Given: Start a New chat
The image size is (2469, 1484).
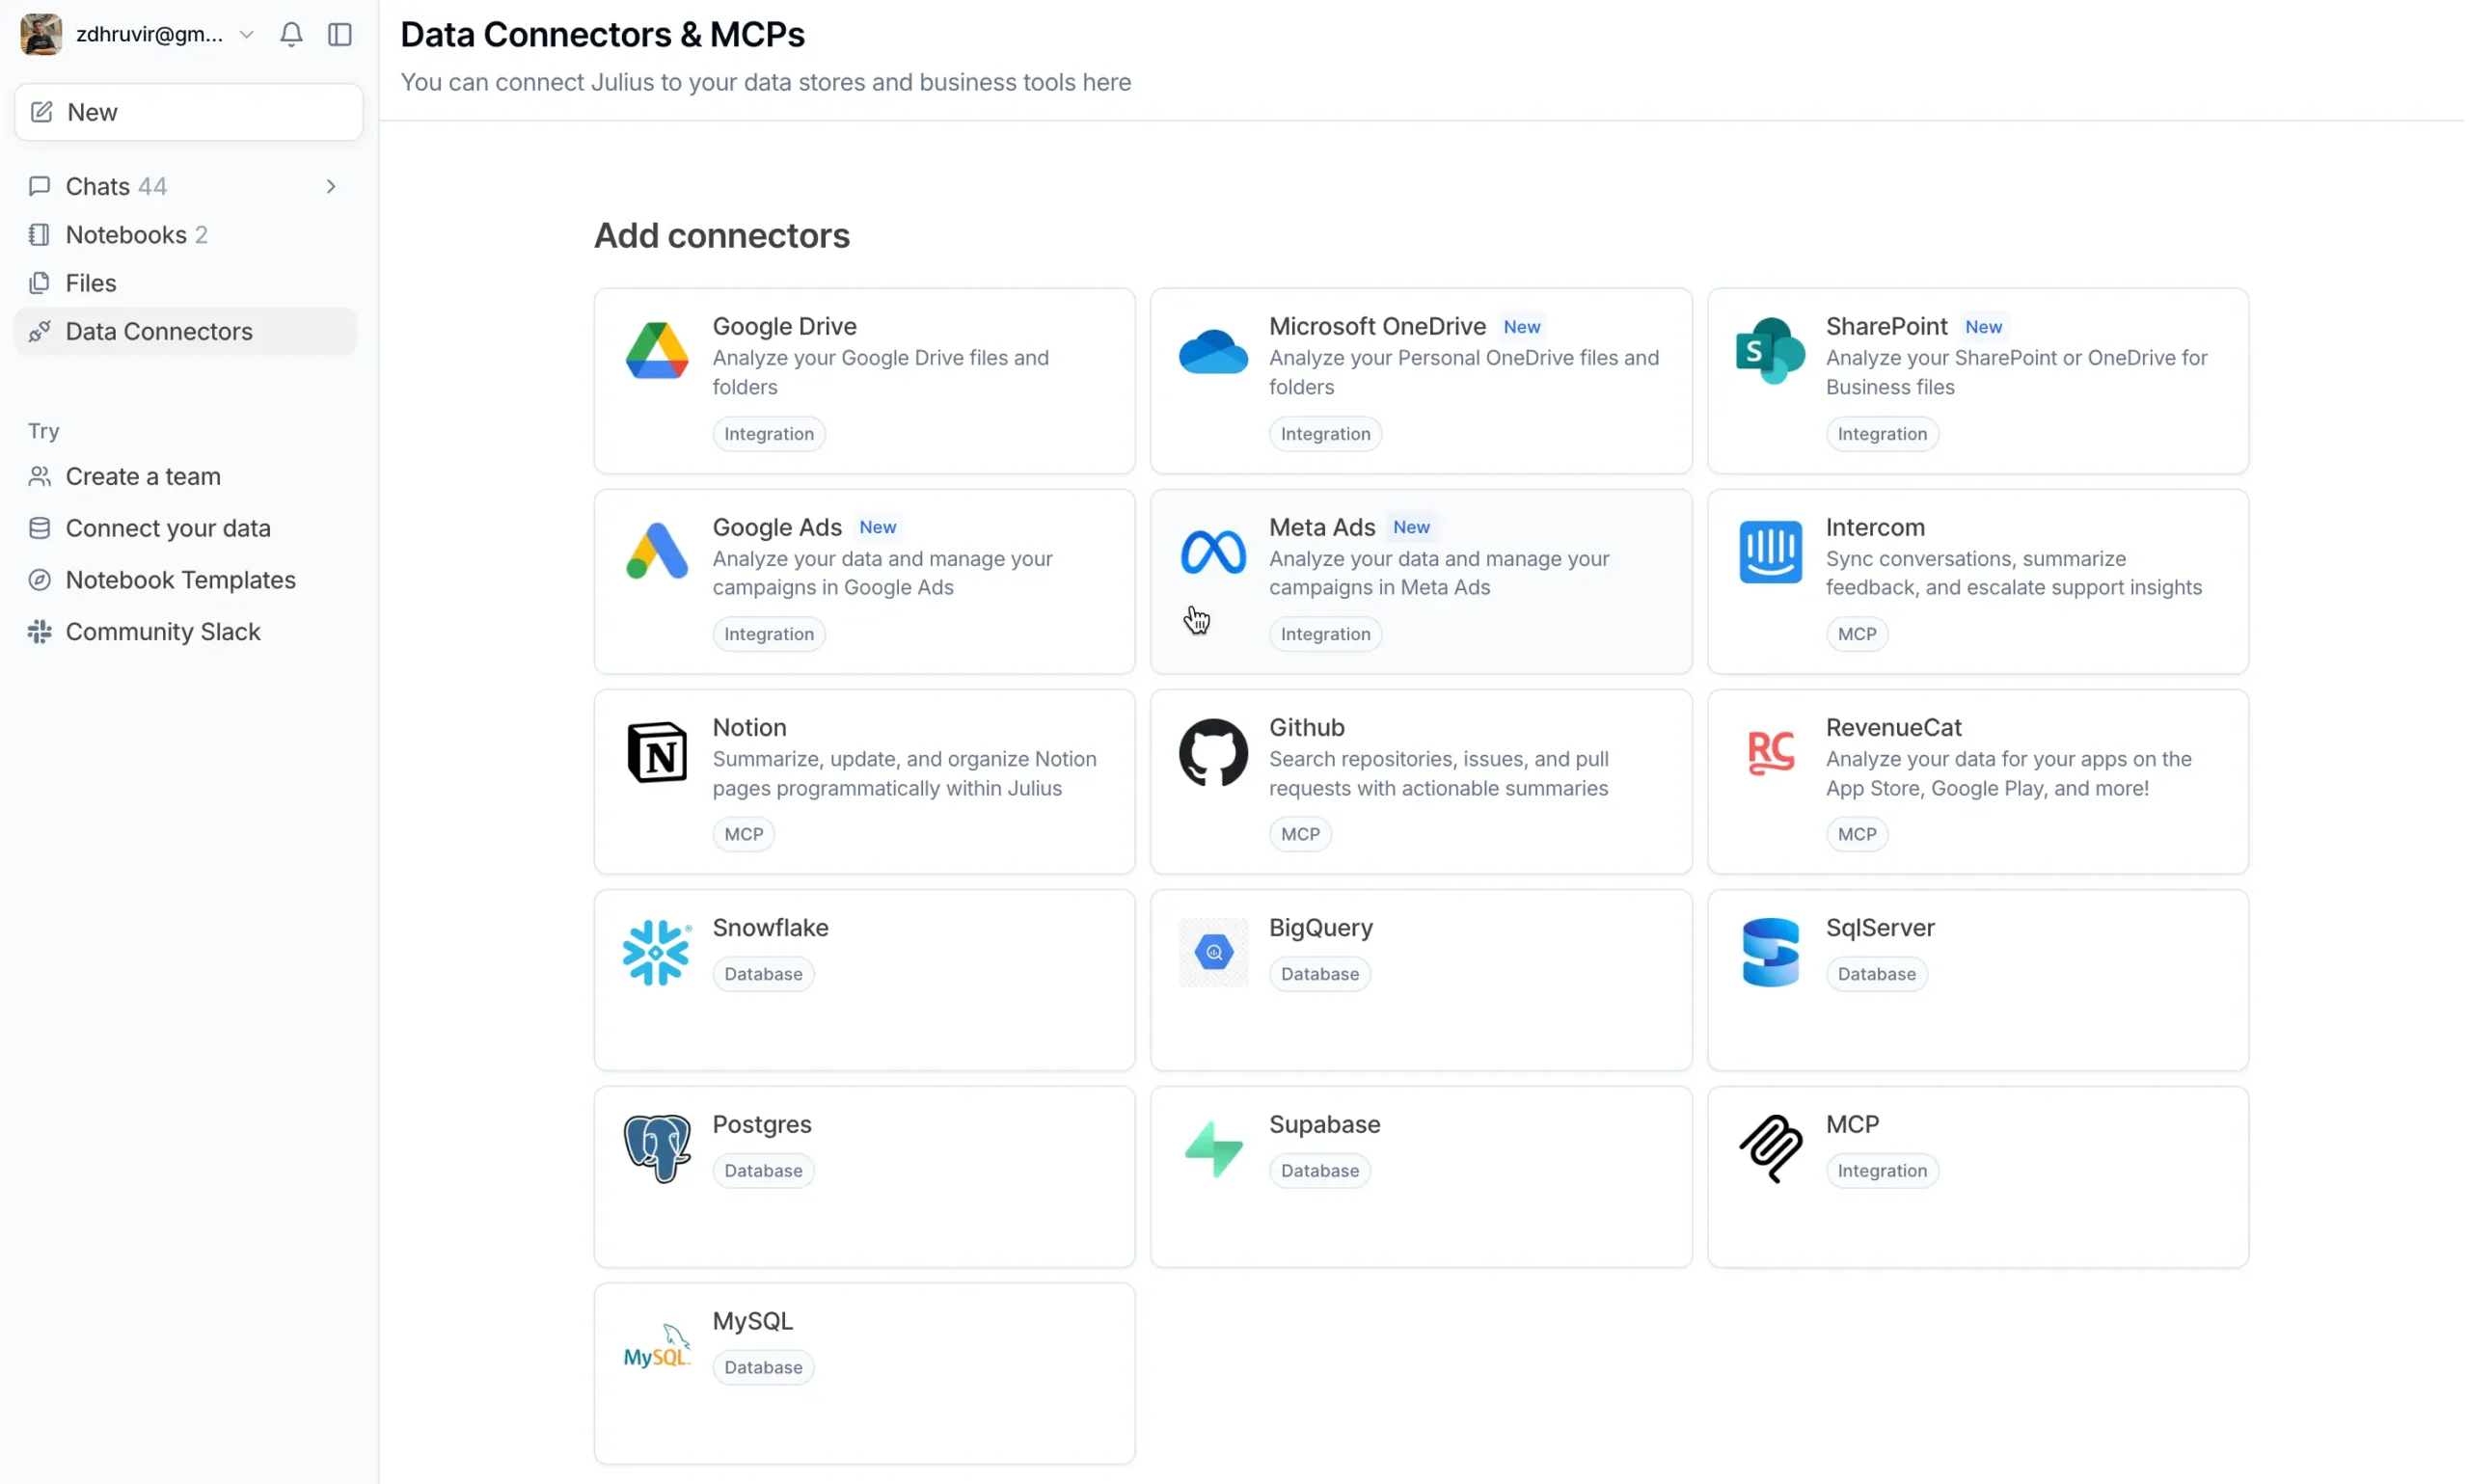Looking at the screenshot, I should click(188, 112).
